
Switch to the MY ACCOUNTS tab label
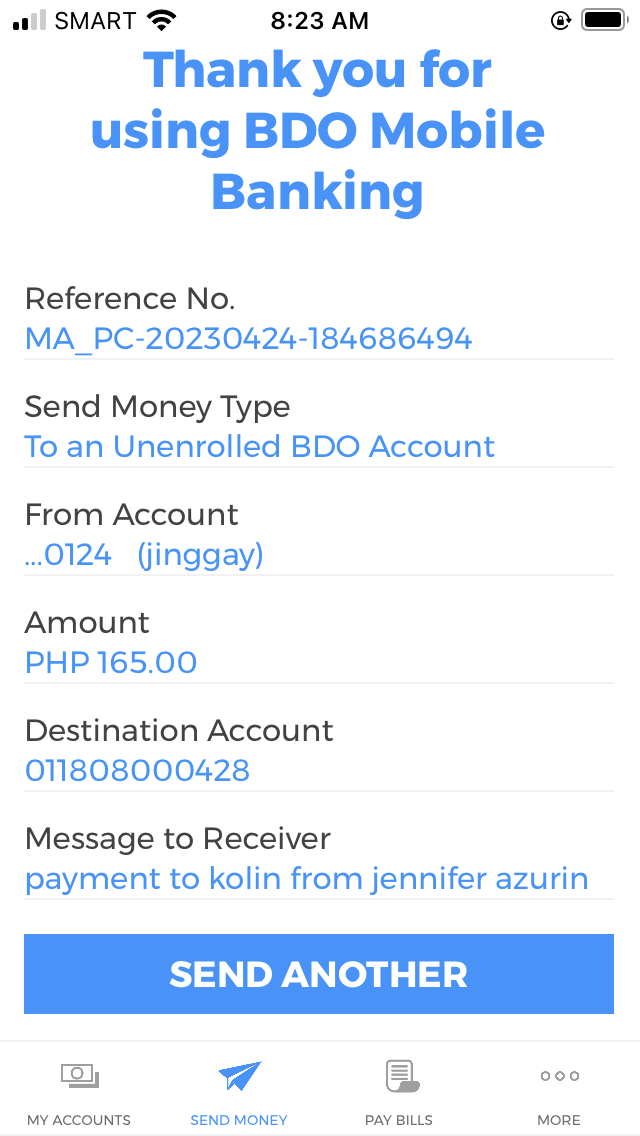(x=79, y=1120)
